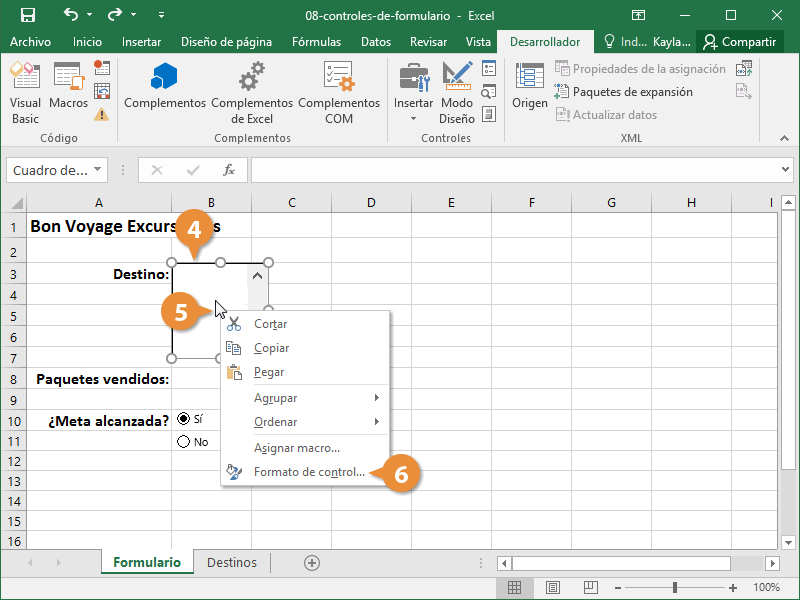The width and height of the screenshot is (800, 600).
Task: Expand the Name Box dropdown
Action: coord(97,169)
